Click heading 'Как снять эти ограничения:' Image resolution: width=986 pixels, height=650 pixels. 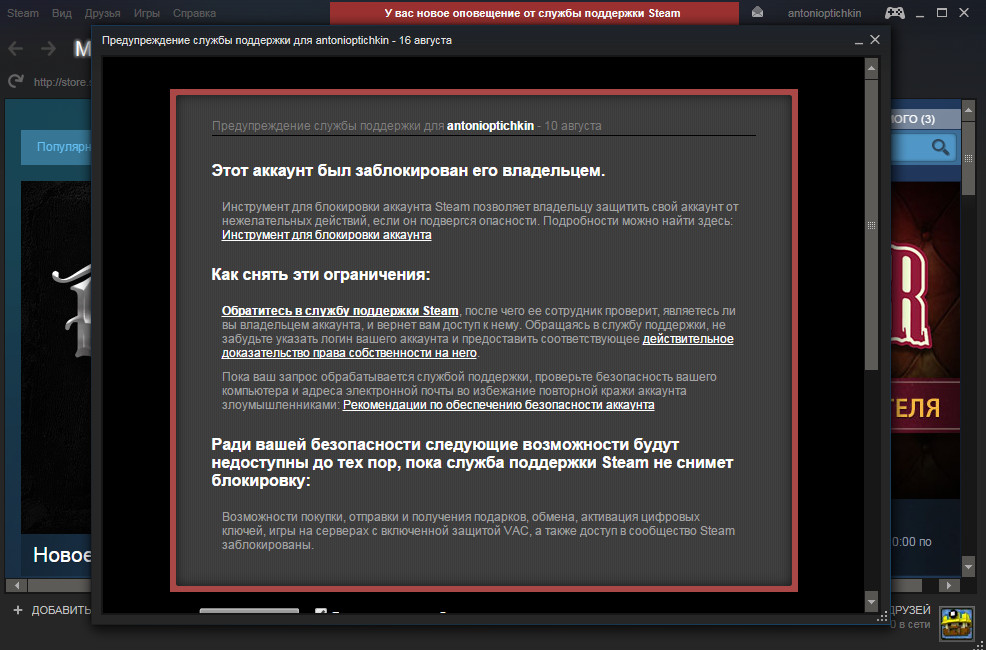tap(321, 275)
